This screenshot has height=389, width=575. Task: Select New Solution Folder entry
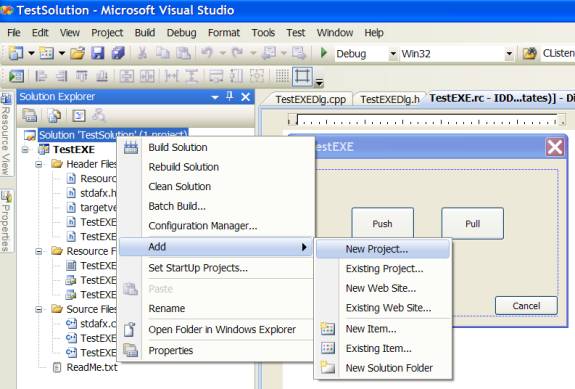(383, 368)
